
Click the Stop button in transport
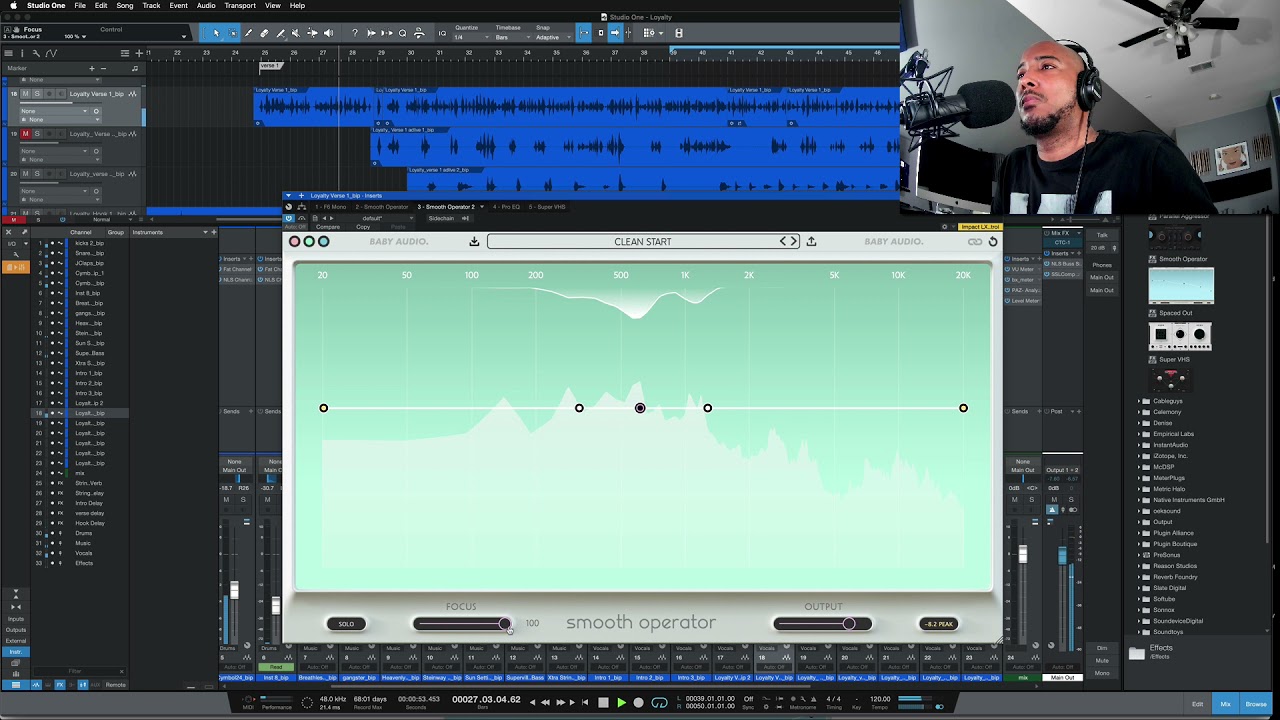coord(603,703)
